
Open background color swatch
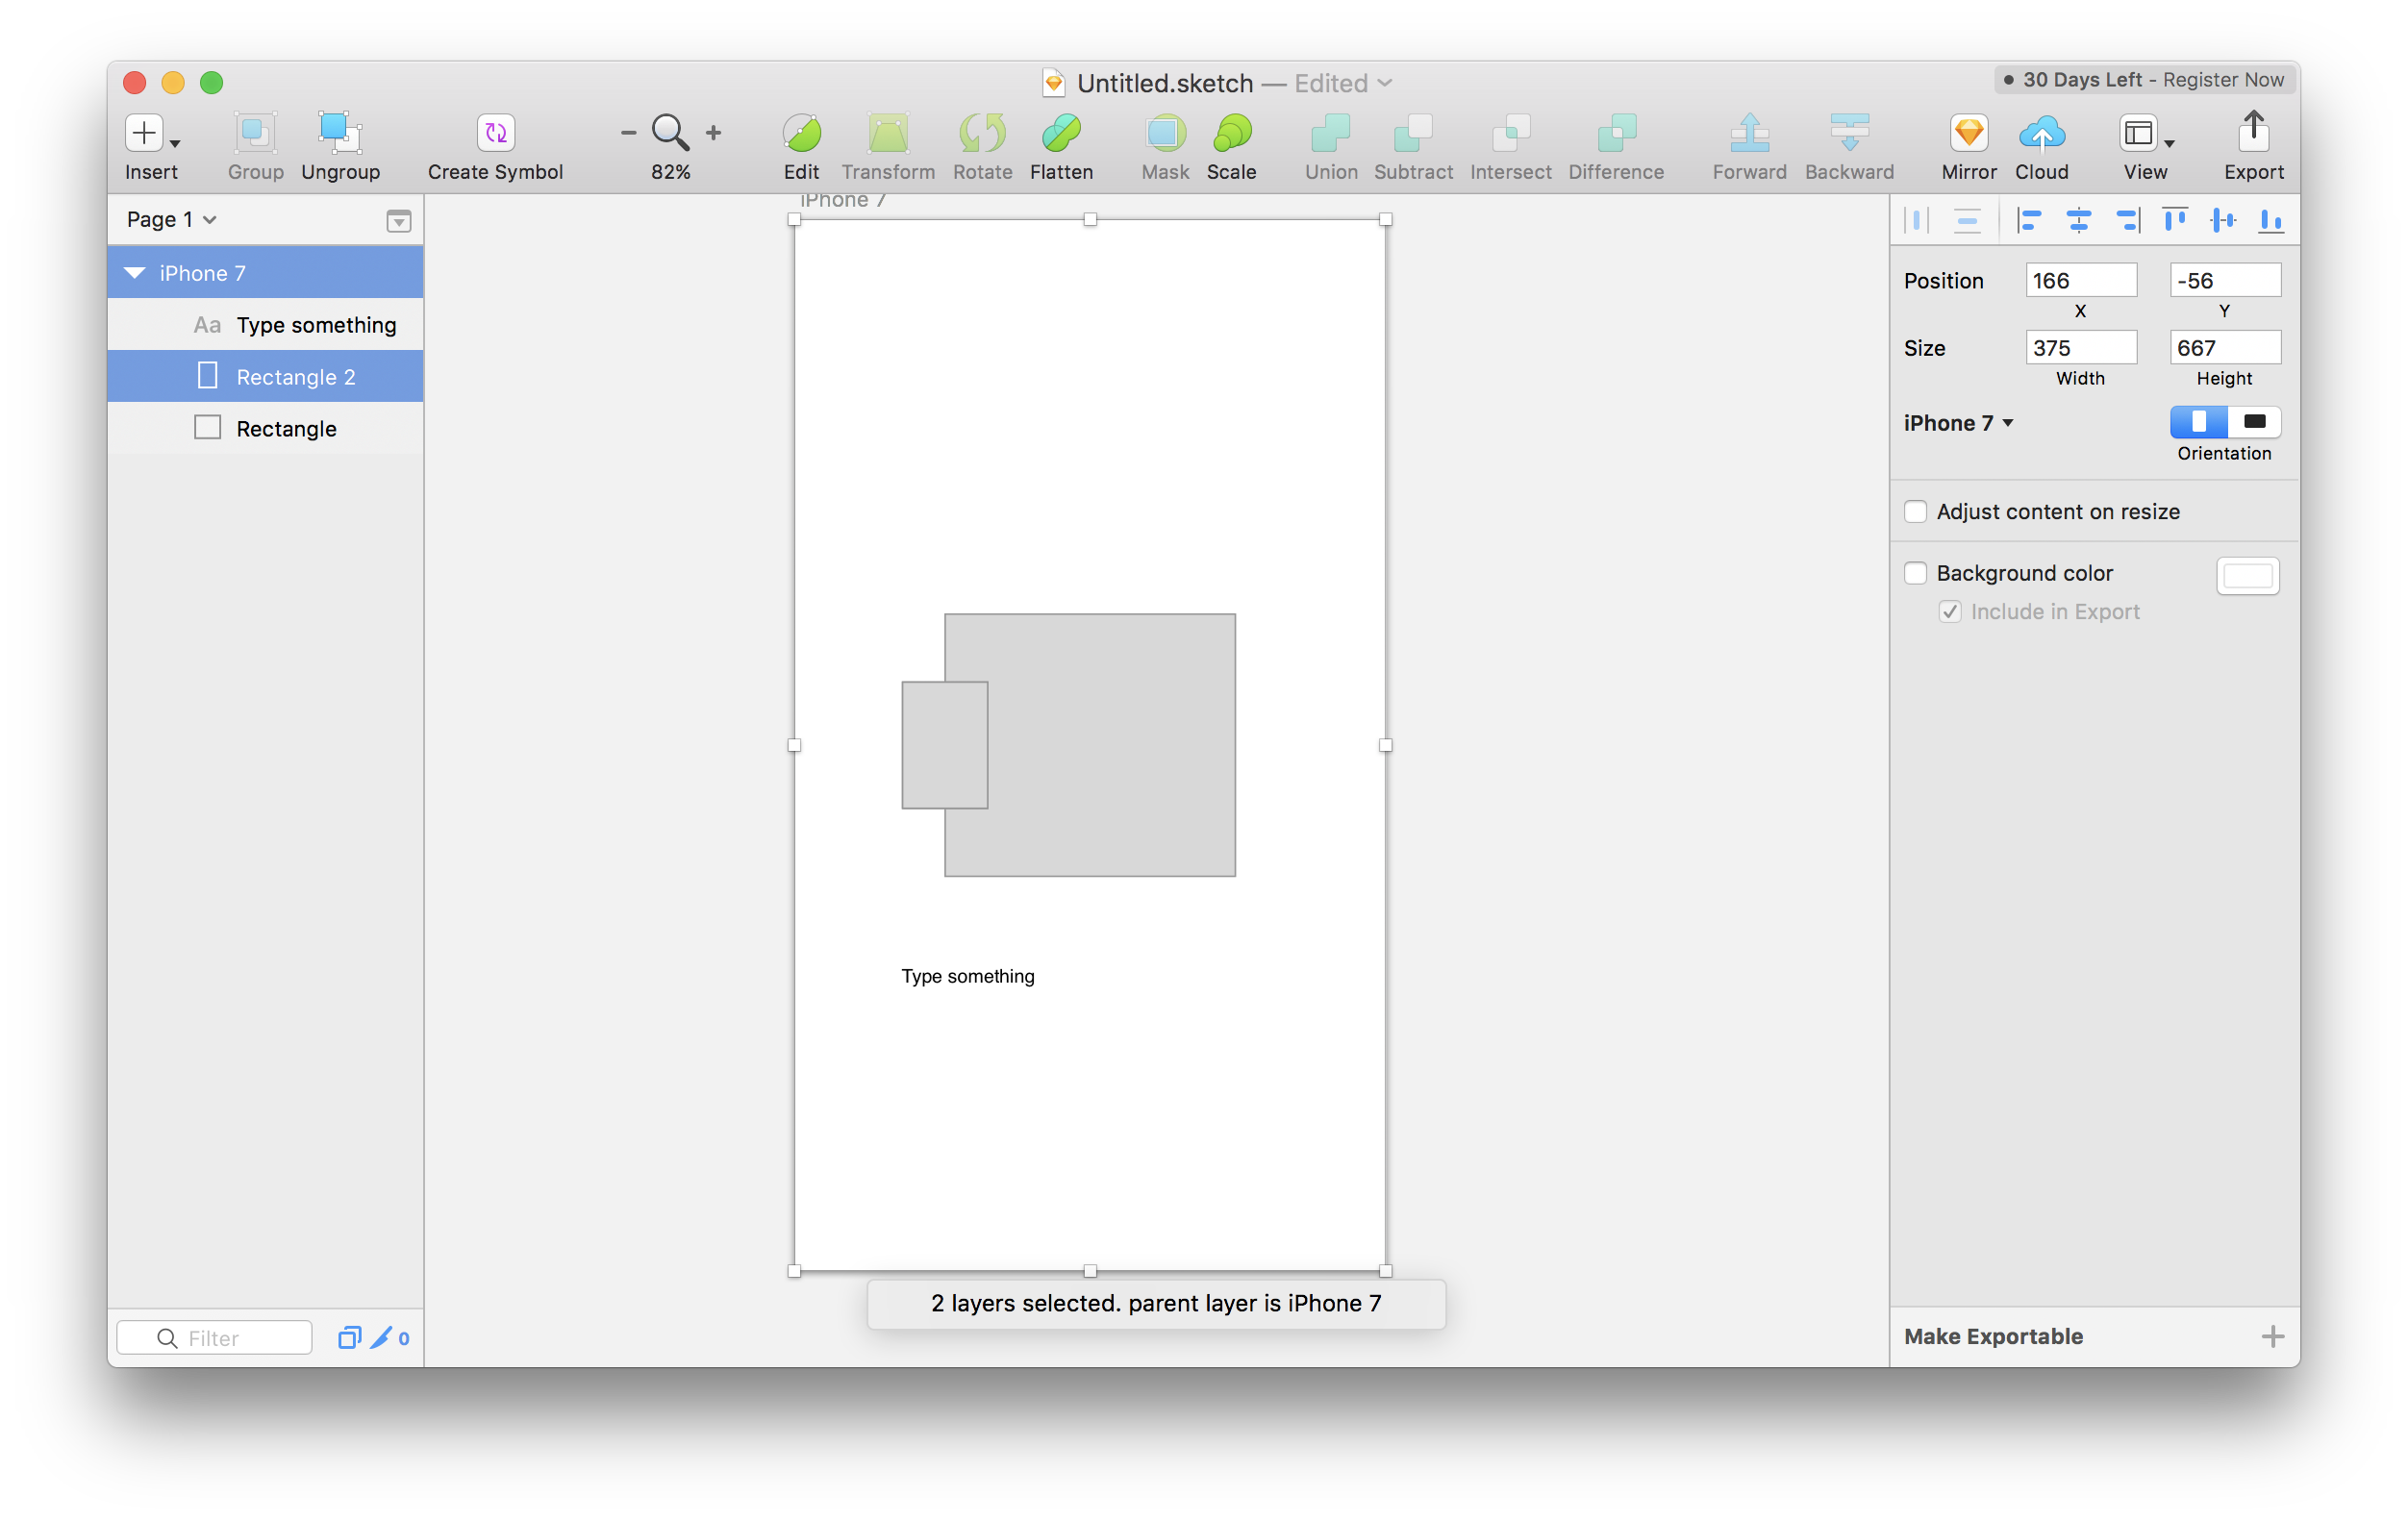point(2247,576)
